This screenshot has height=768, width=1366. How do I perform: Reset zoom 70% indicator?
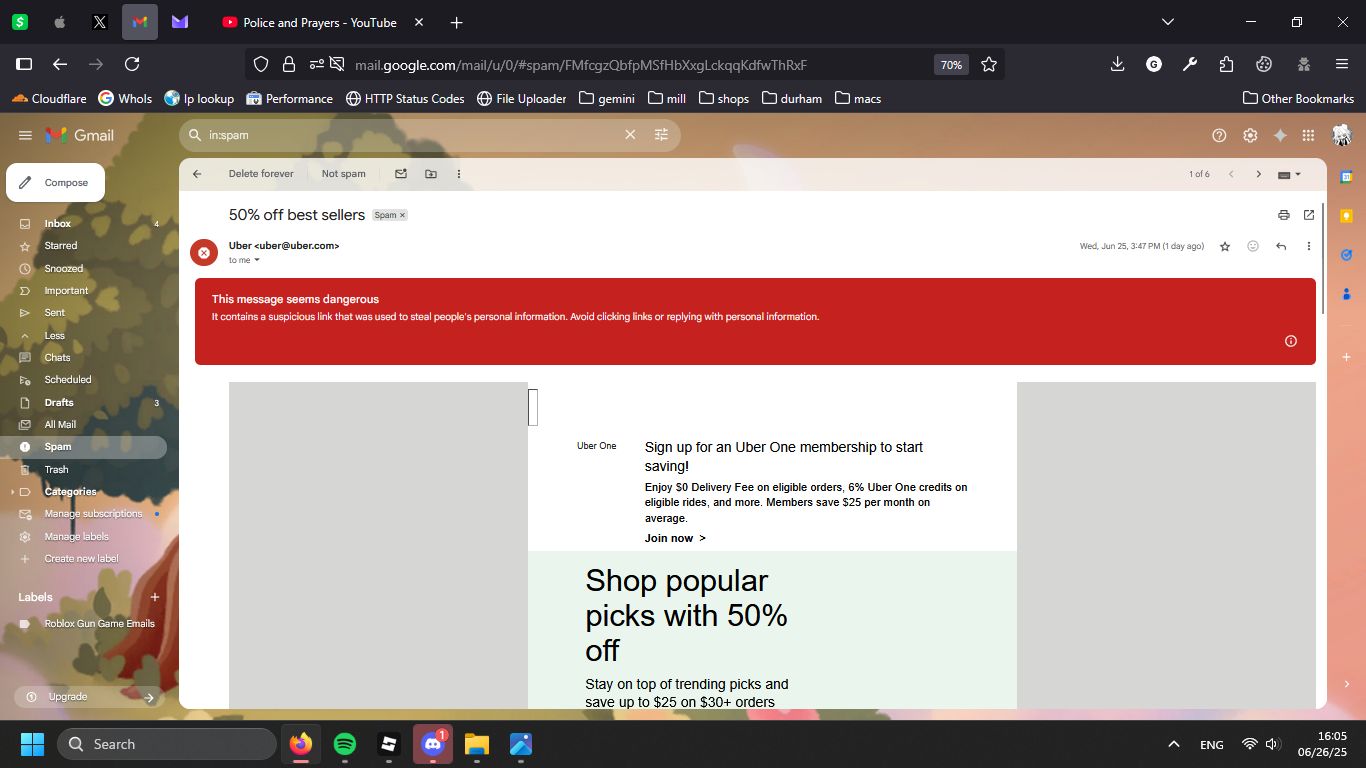(951, 65)
